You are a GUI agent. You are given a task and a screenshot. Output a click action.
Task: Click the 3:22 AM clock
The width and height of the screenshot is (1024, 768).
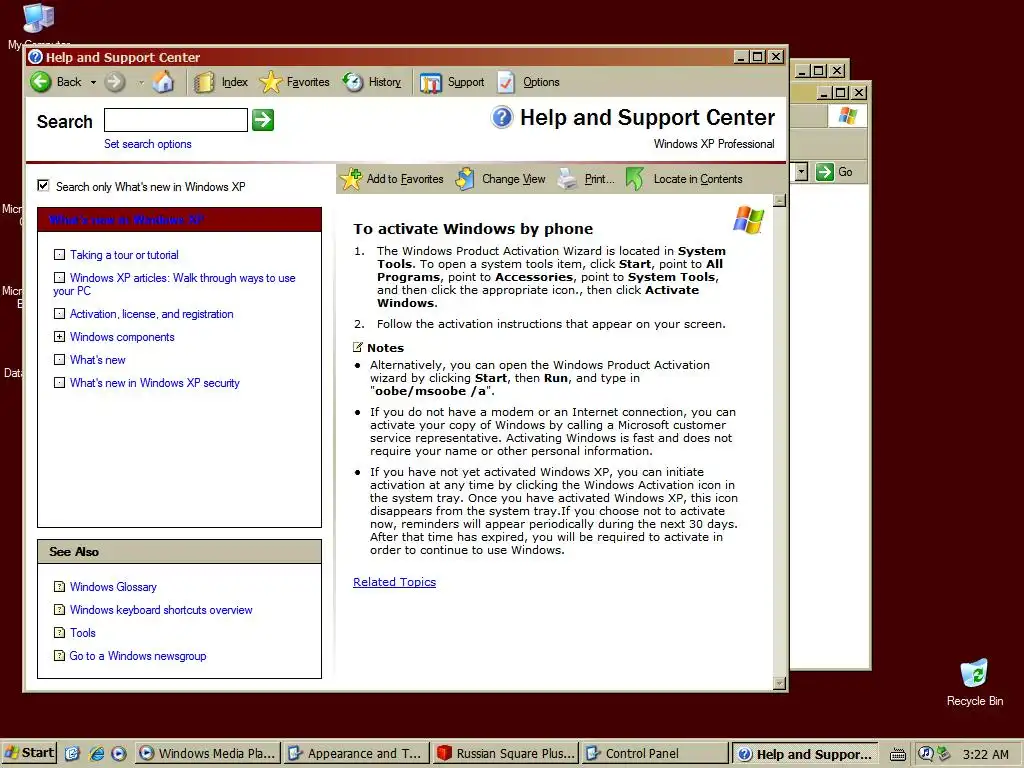point(985,754)
